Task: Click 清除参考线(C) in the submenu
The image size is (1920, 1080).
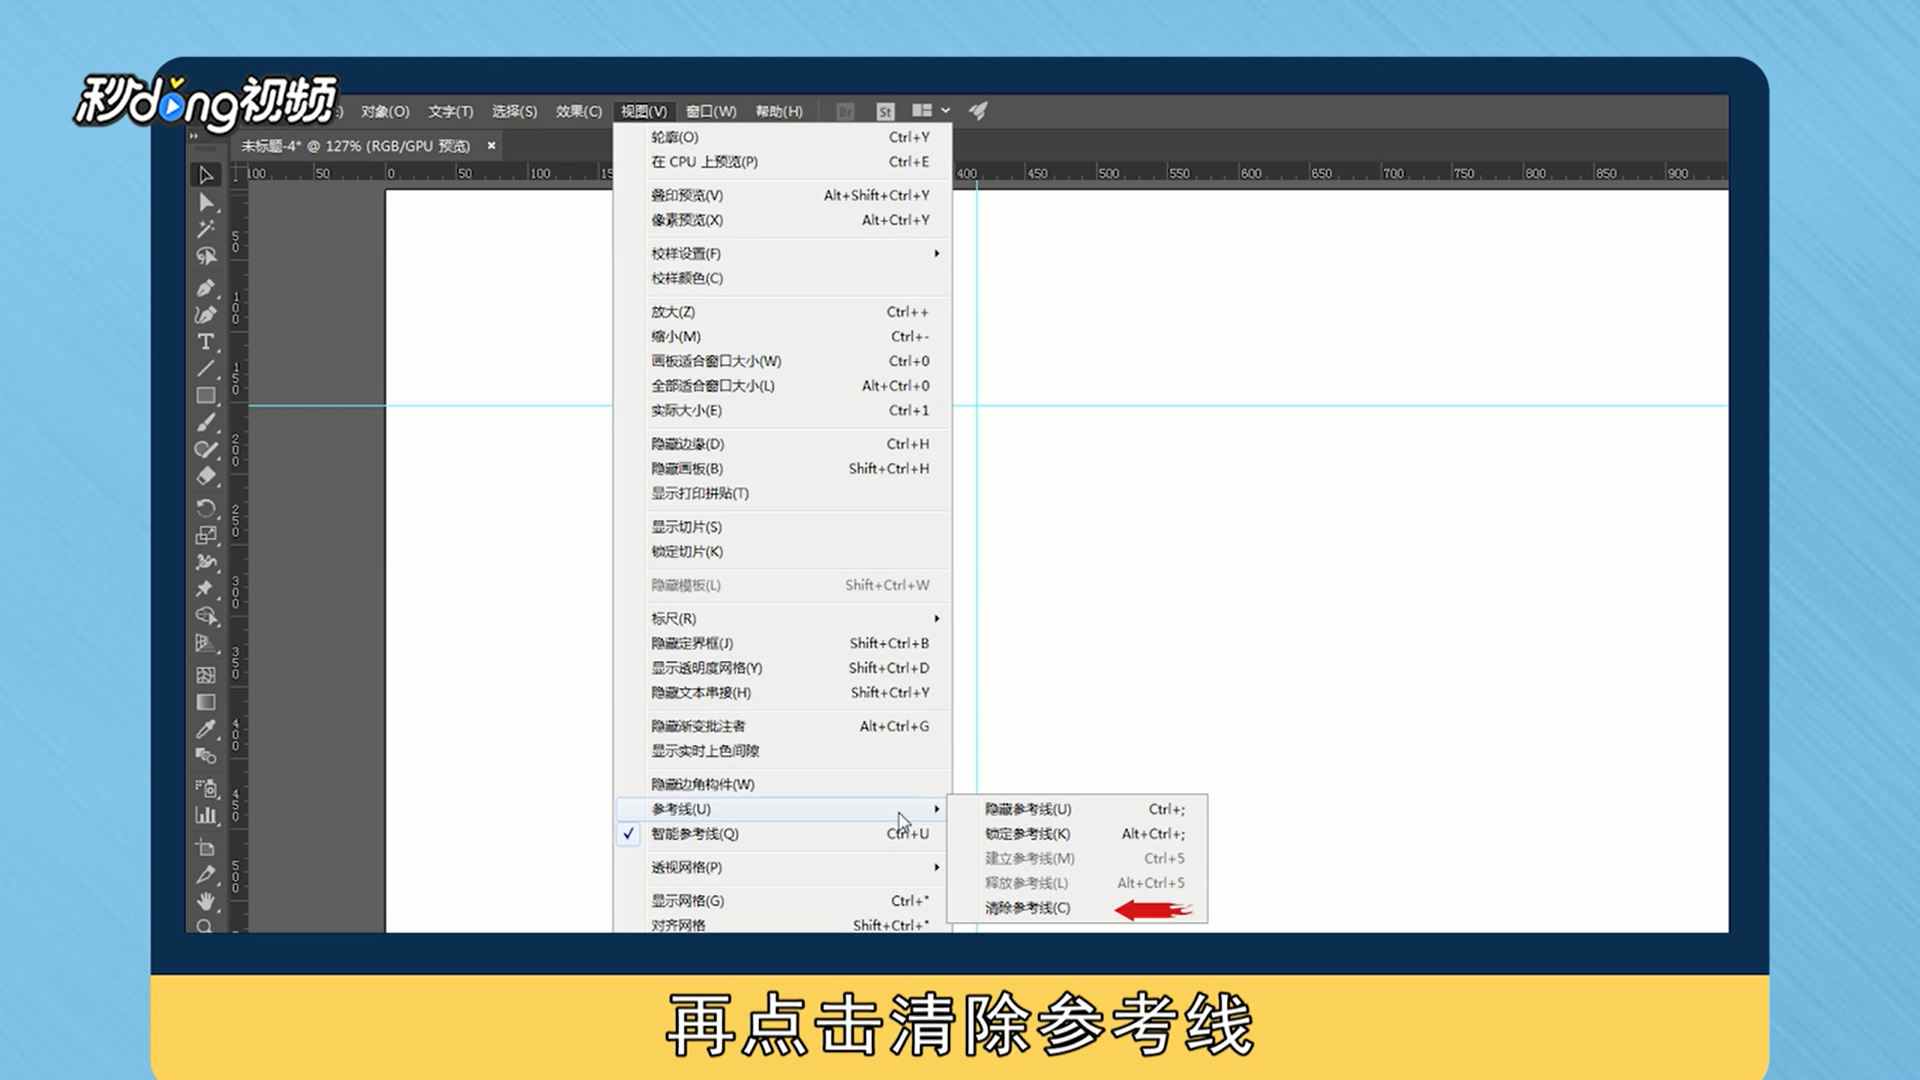Action: [1077, 908]
